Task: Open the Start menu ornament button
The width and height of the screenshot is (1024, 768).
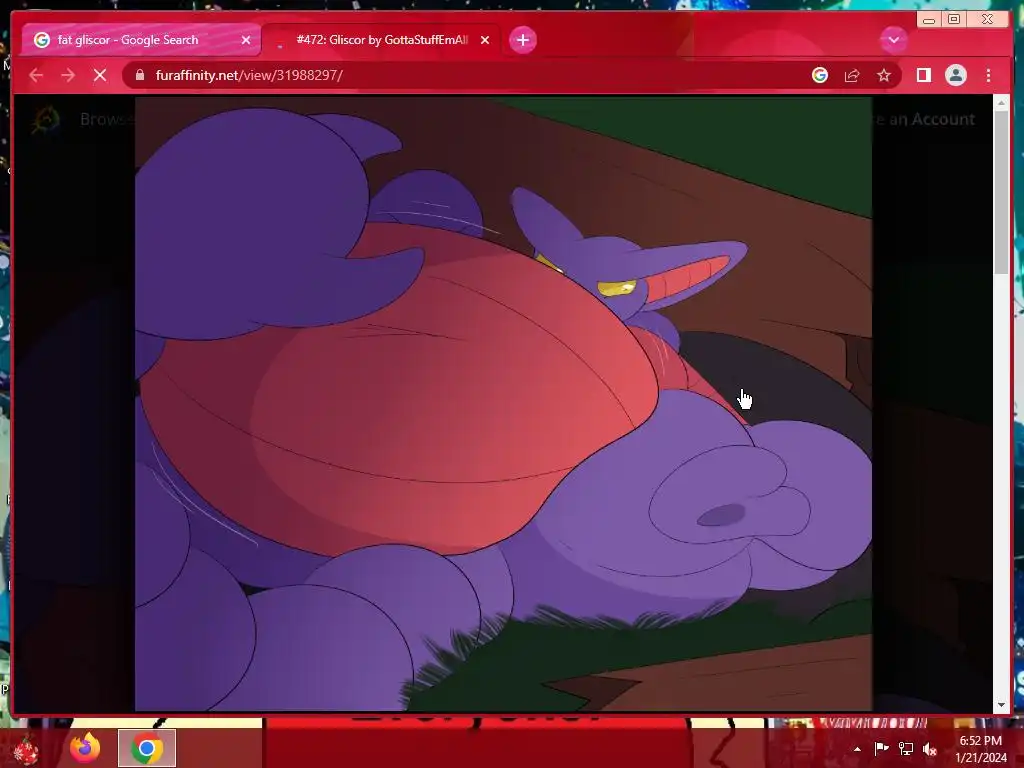Action: (26, 750)
